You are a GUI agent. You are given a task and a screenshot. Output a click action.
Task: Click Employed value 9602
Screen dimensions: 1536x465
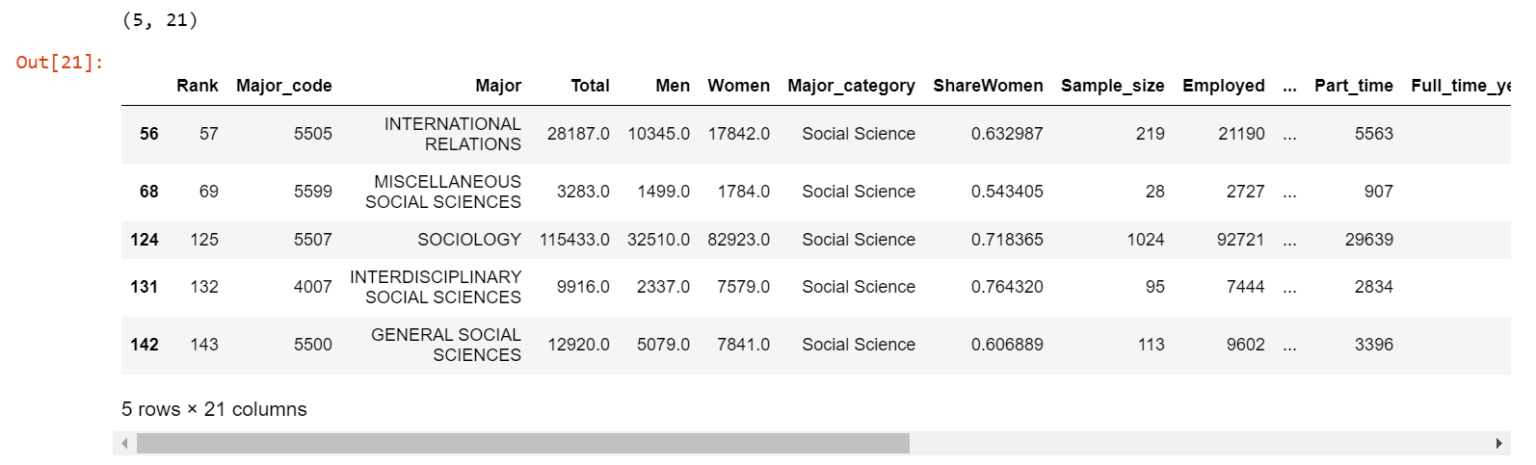coord(1245,345)
